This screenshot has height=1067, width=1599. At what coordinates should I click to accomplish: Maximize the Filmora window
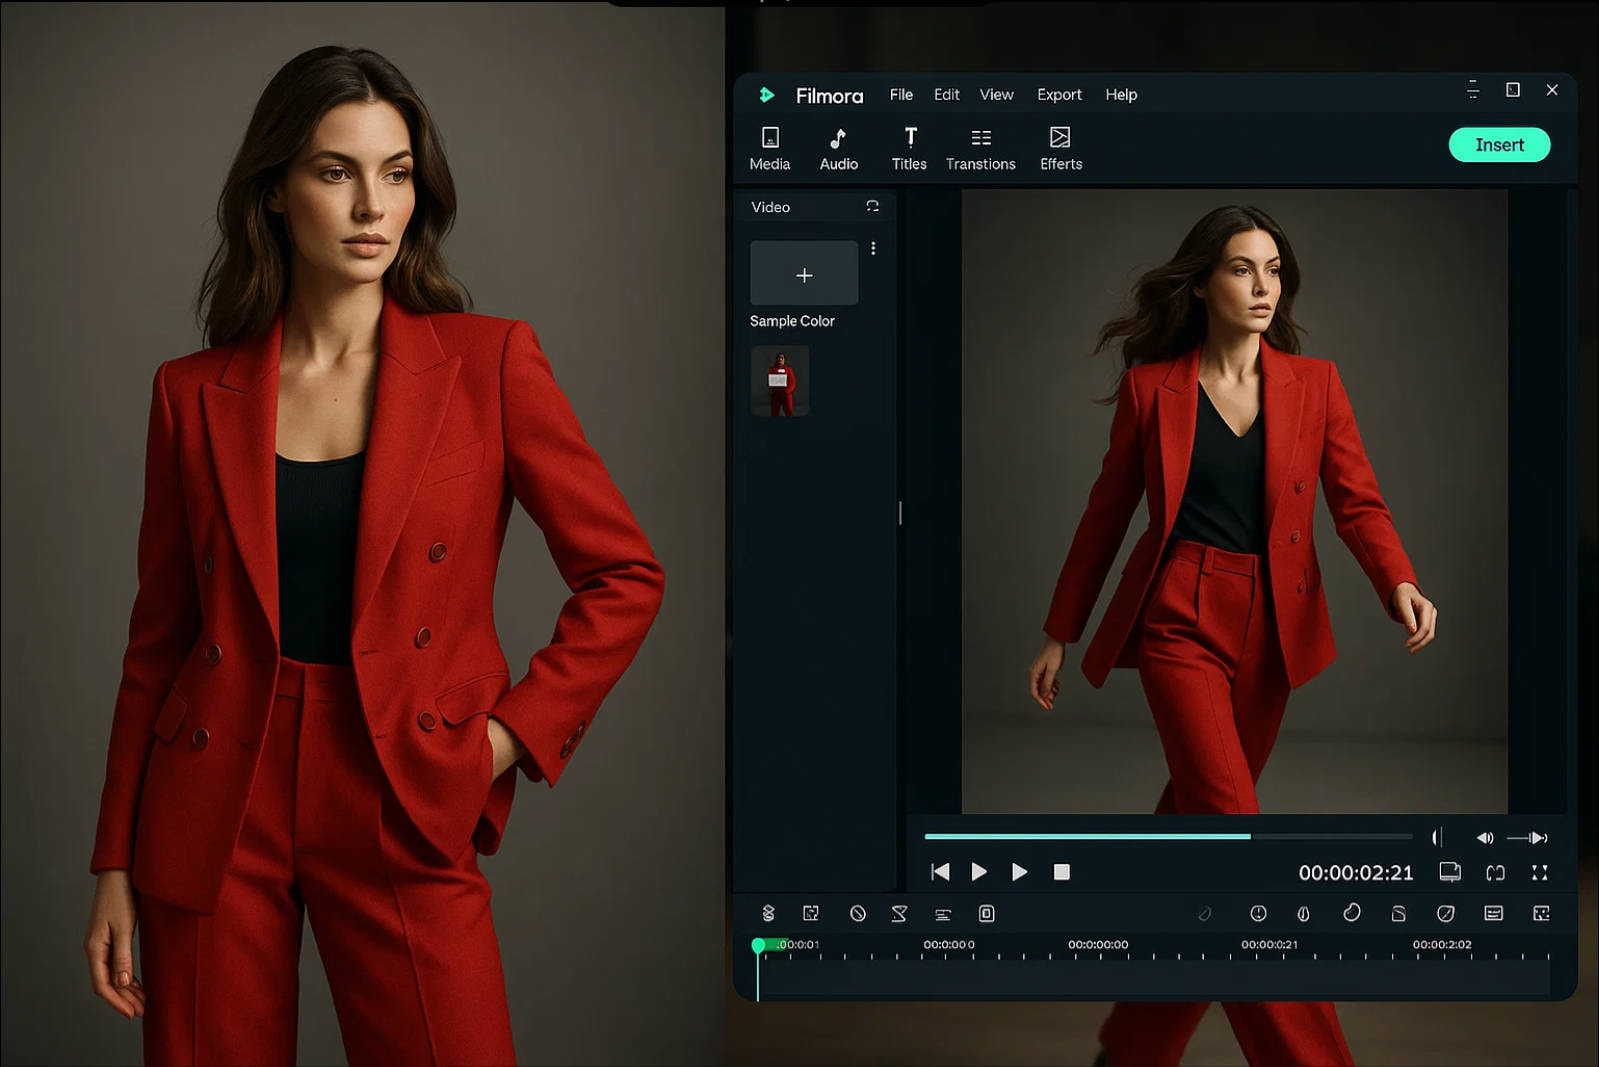pyautogui.click(x=1513, y=90)
